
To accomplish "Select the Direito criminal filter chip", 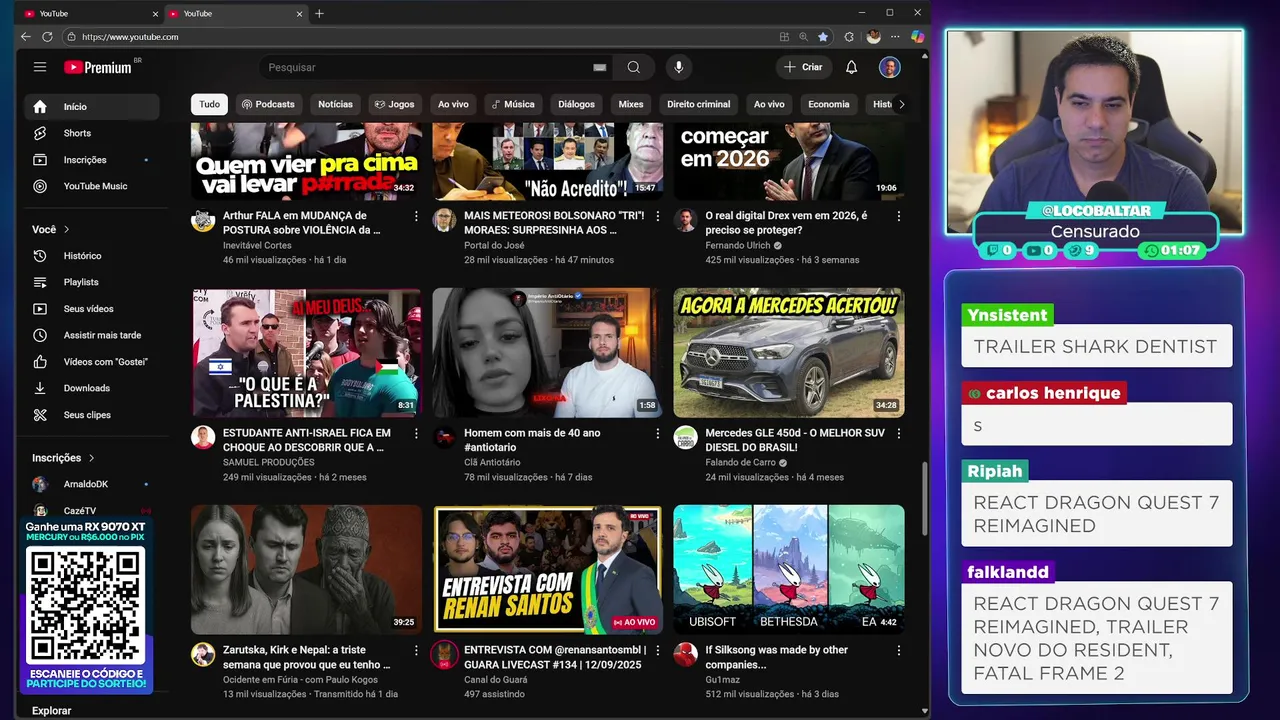I will coord(699,104).
